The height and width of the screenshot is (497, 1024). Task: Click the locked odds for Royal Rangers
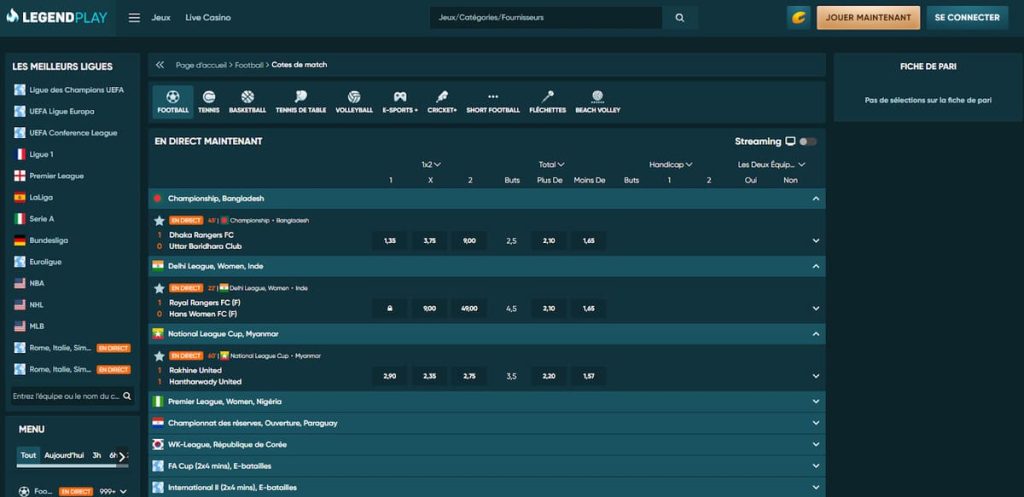pos(390,308)
